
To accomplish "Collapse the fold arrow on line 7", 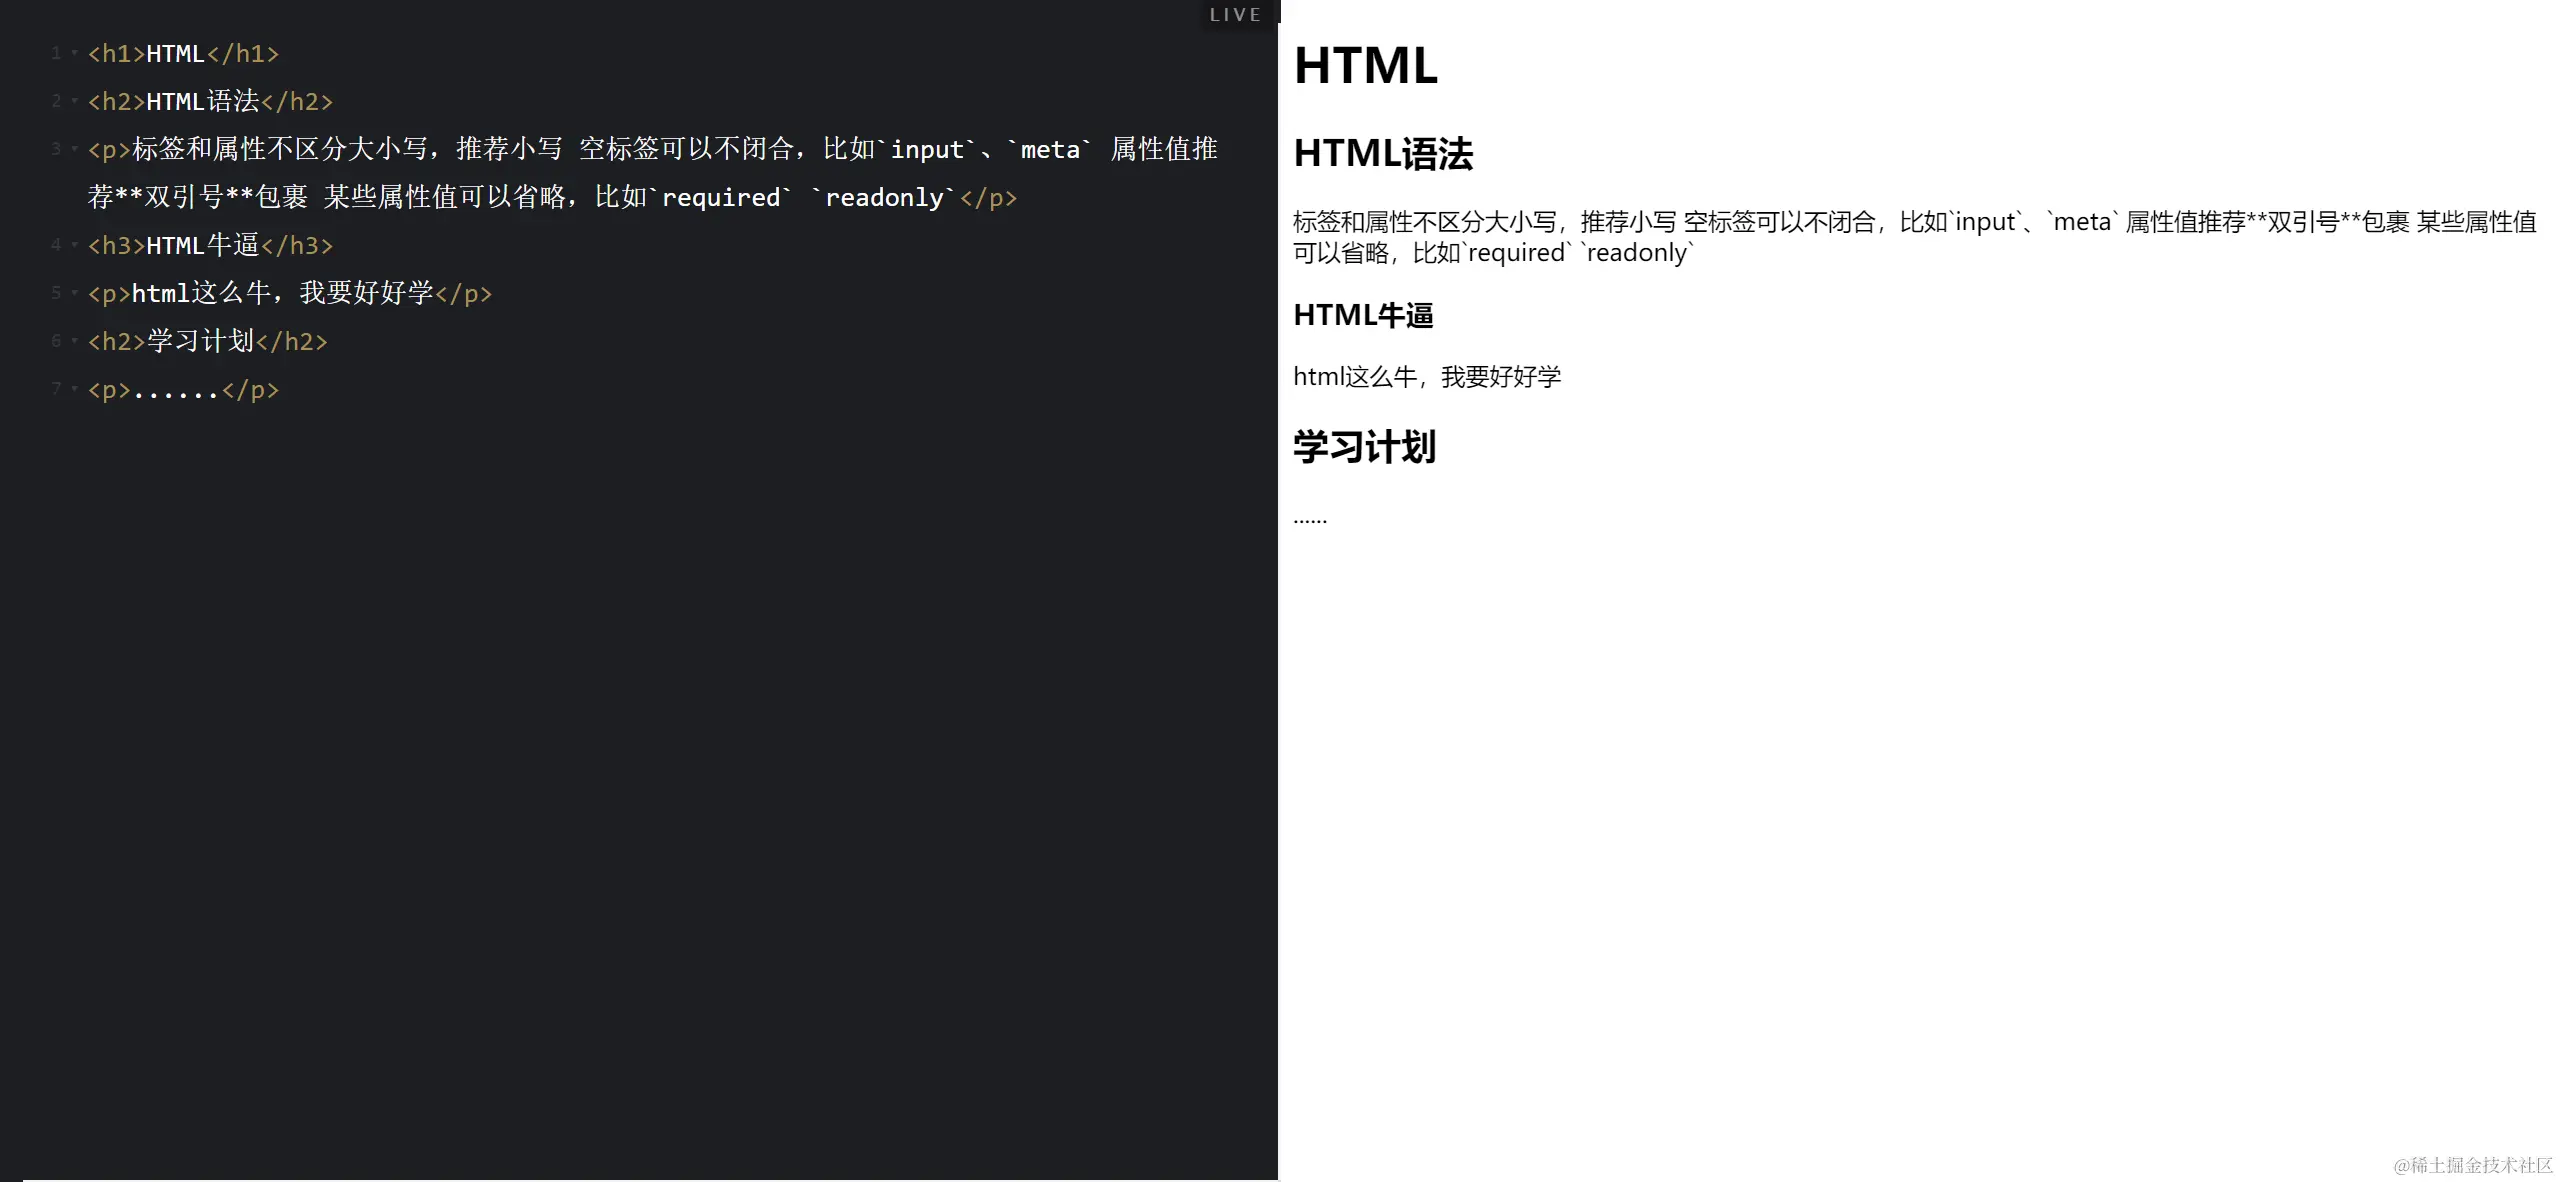I will click(x=74, y=389).
